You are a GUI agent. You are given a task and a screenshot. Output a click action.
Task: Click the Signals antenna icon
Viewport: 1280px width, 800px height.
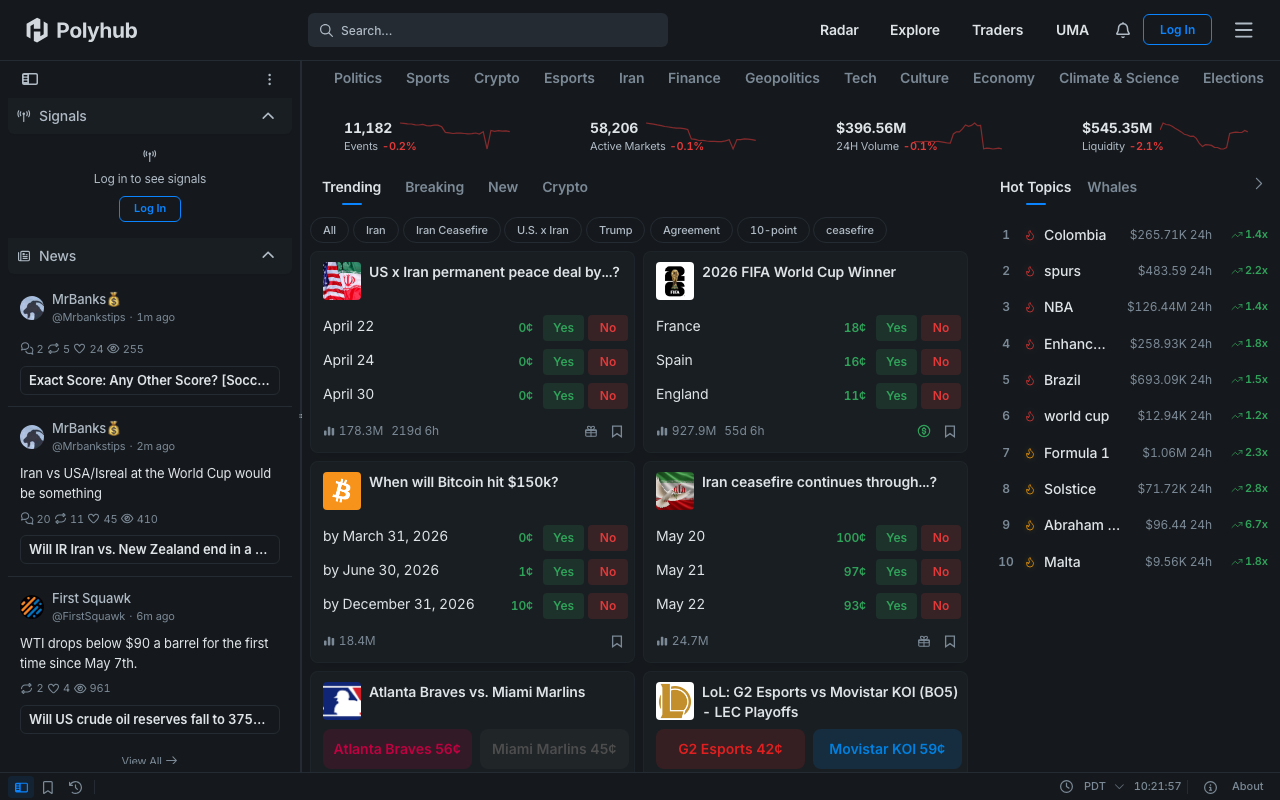click(24, 116)
